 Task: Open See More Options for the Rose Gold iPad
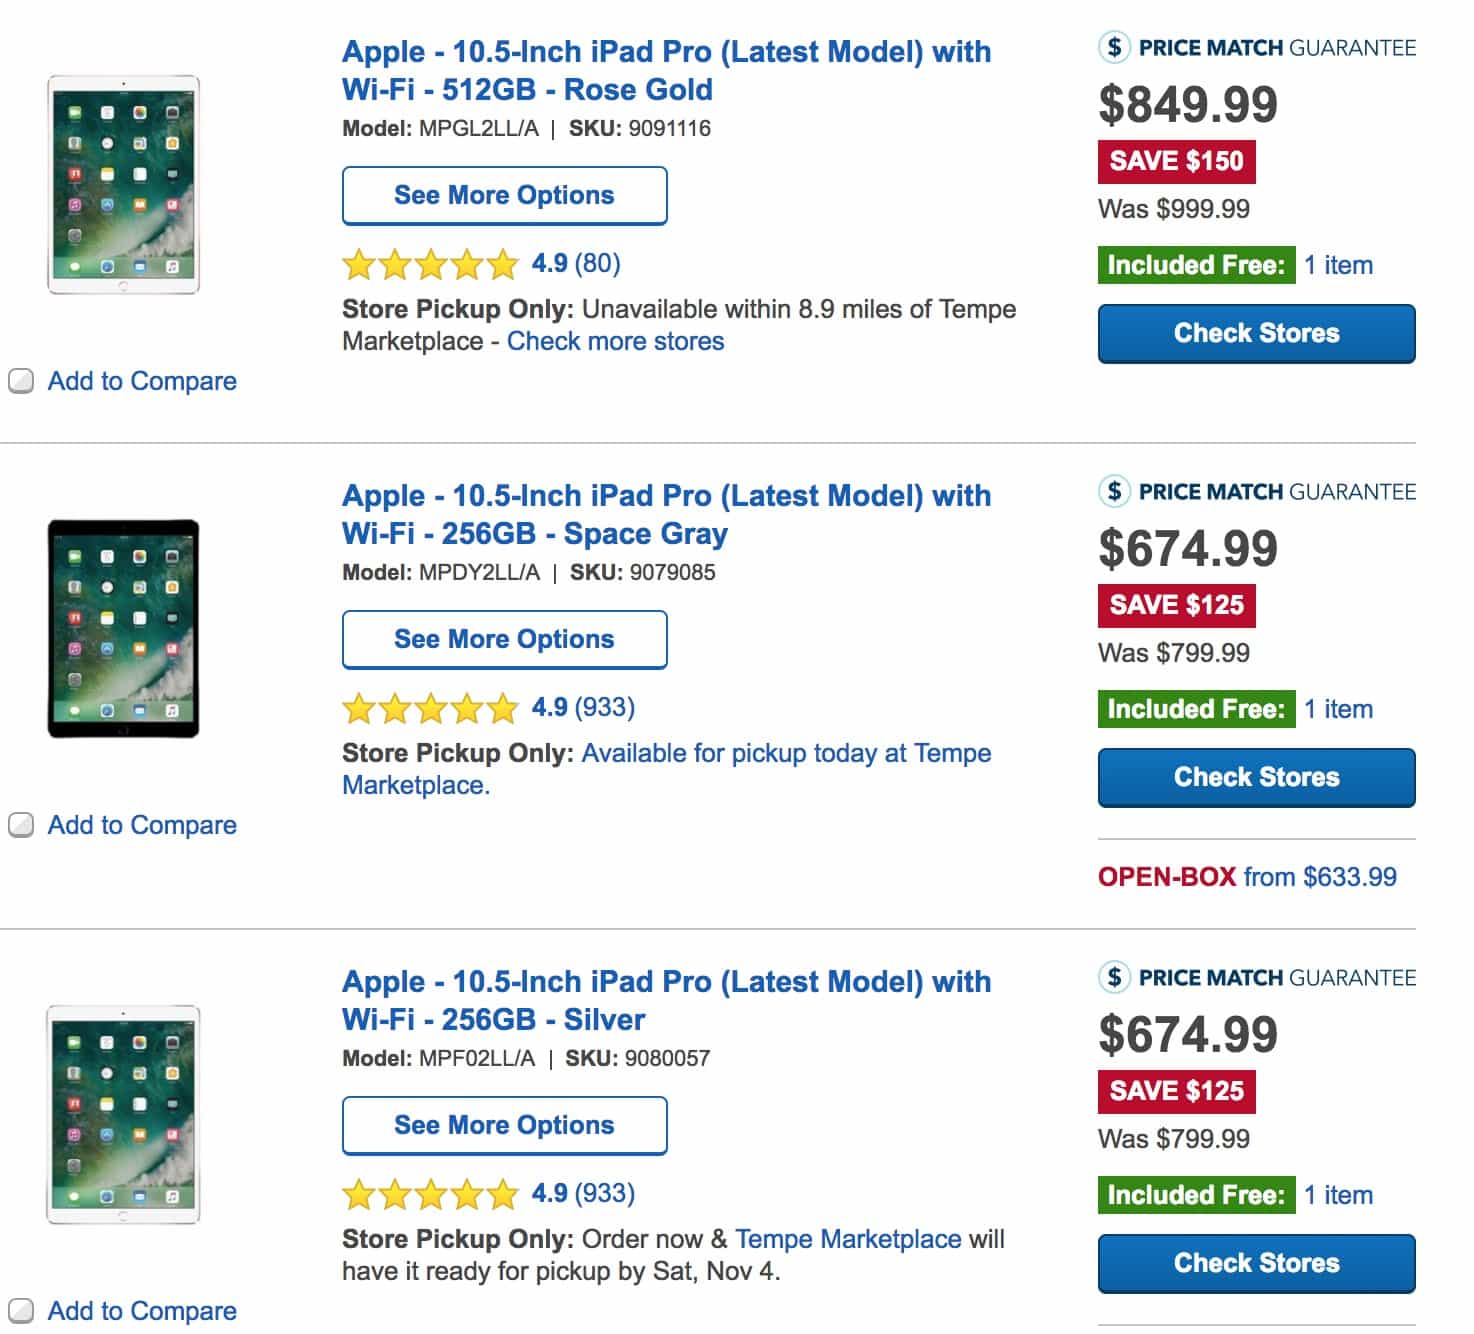tap(504, 195)
